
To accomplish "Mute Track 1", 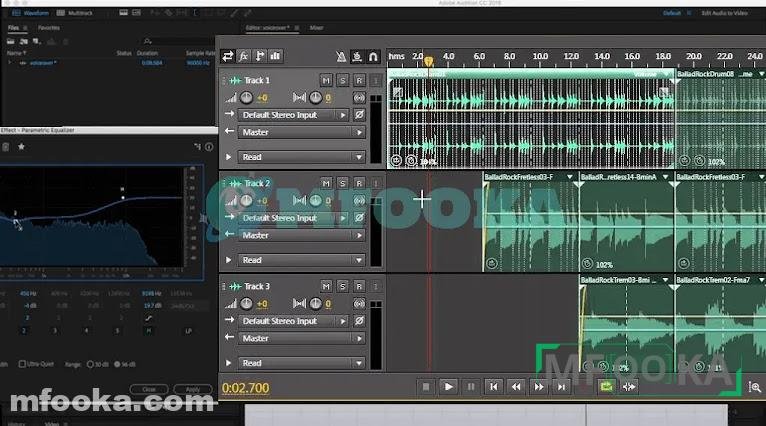I will click(x=326, y=80).
